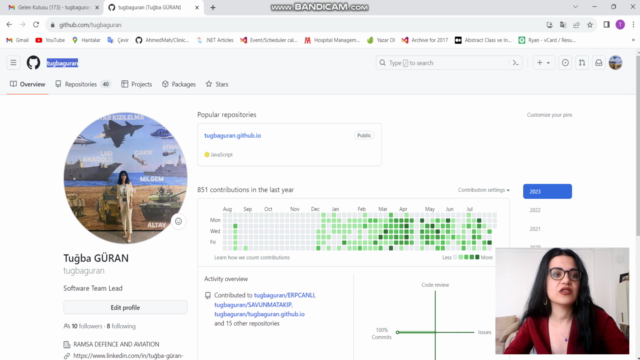Open the Çevir translate bookmark

pos(118,40)
